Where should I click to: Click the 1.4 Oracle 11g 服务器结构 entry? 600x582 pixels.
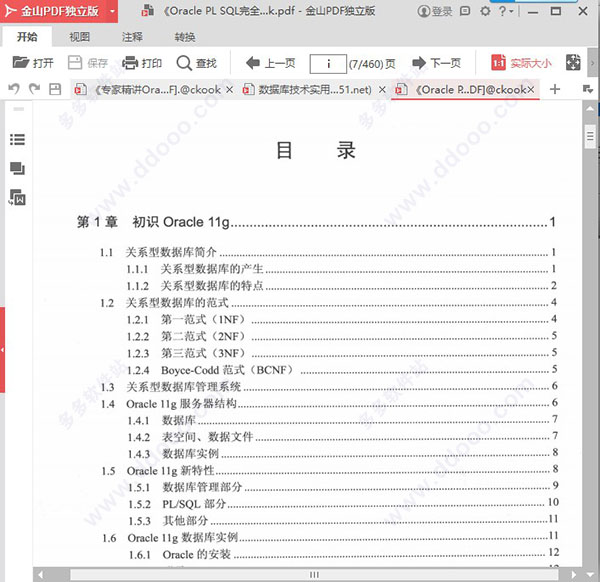coord(329,403)
